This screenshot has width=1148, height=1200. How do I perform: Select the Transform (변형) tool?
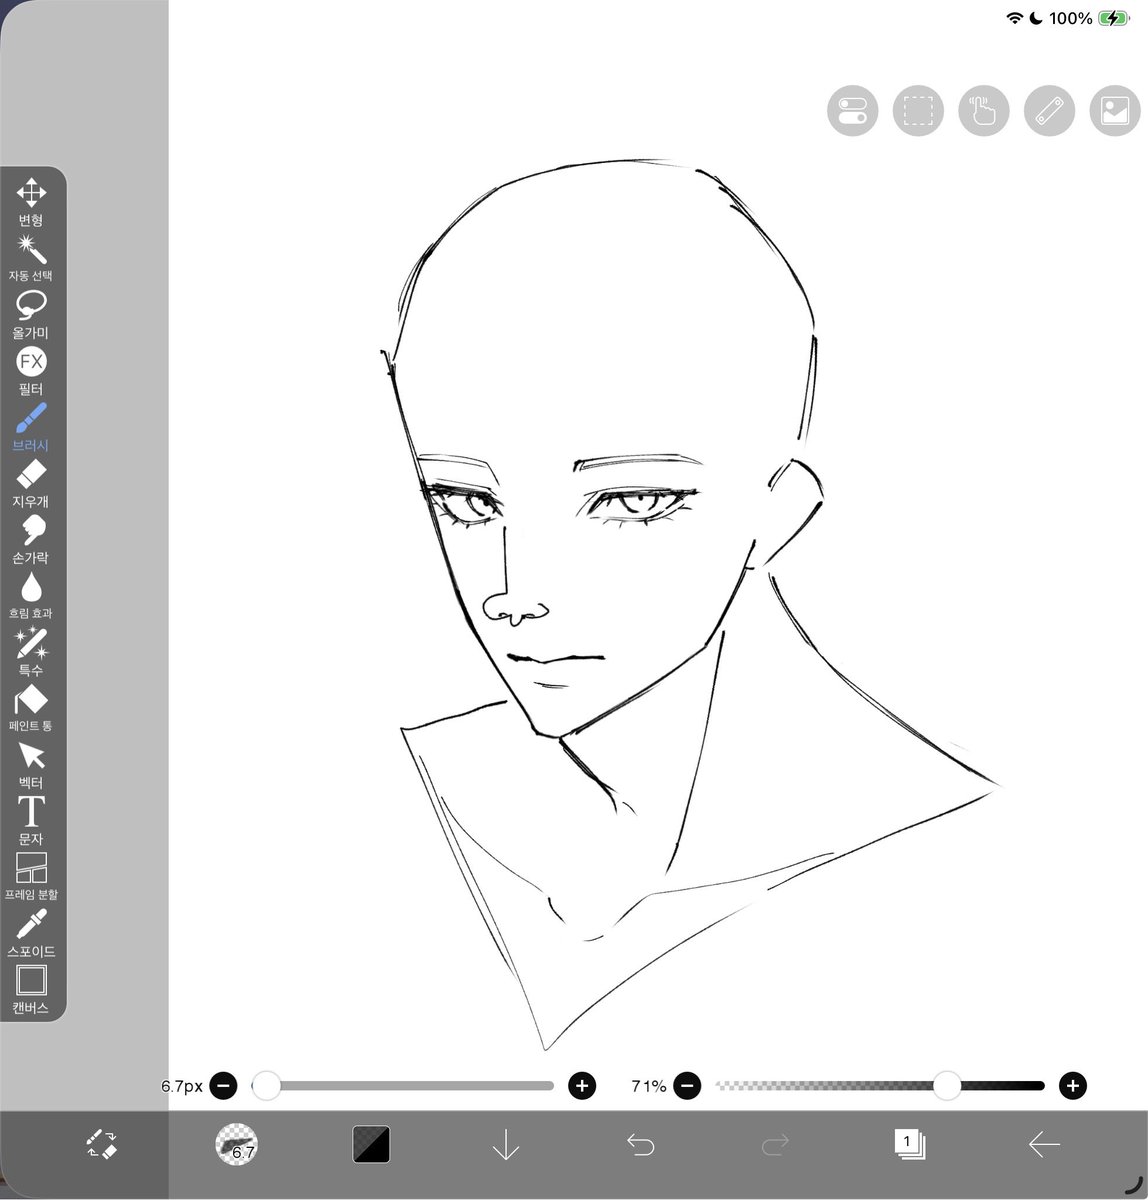31,203
